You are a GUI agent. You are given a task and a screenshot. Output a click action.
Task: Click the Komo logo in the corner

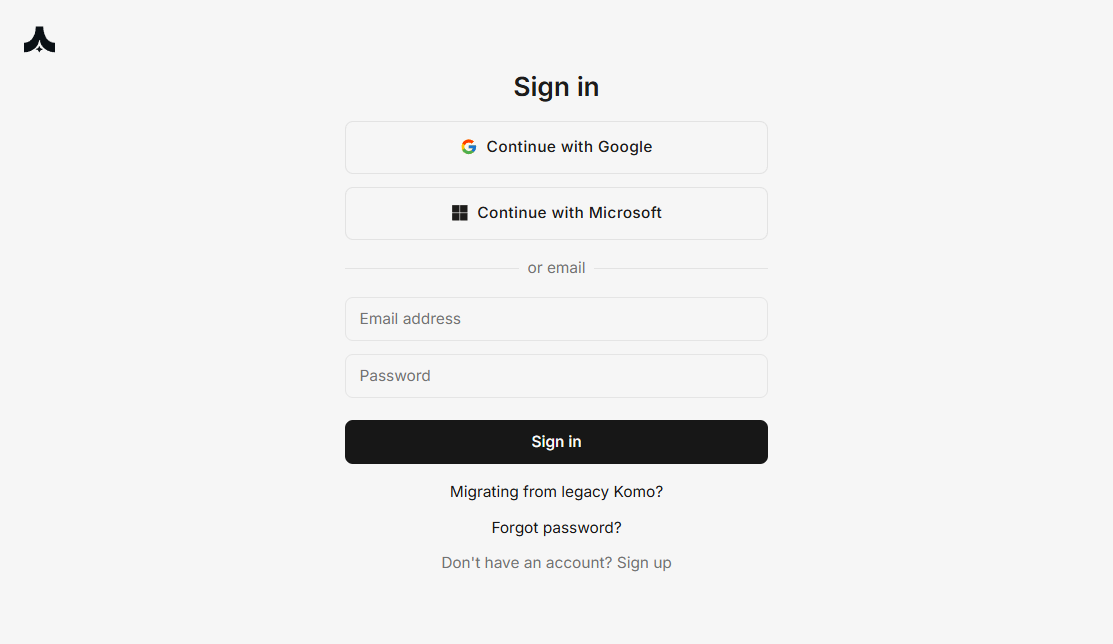coord(39,40)
